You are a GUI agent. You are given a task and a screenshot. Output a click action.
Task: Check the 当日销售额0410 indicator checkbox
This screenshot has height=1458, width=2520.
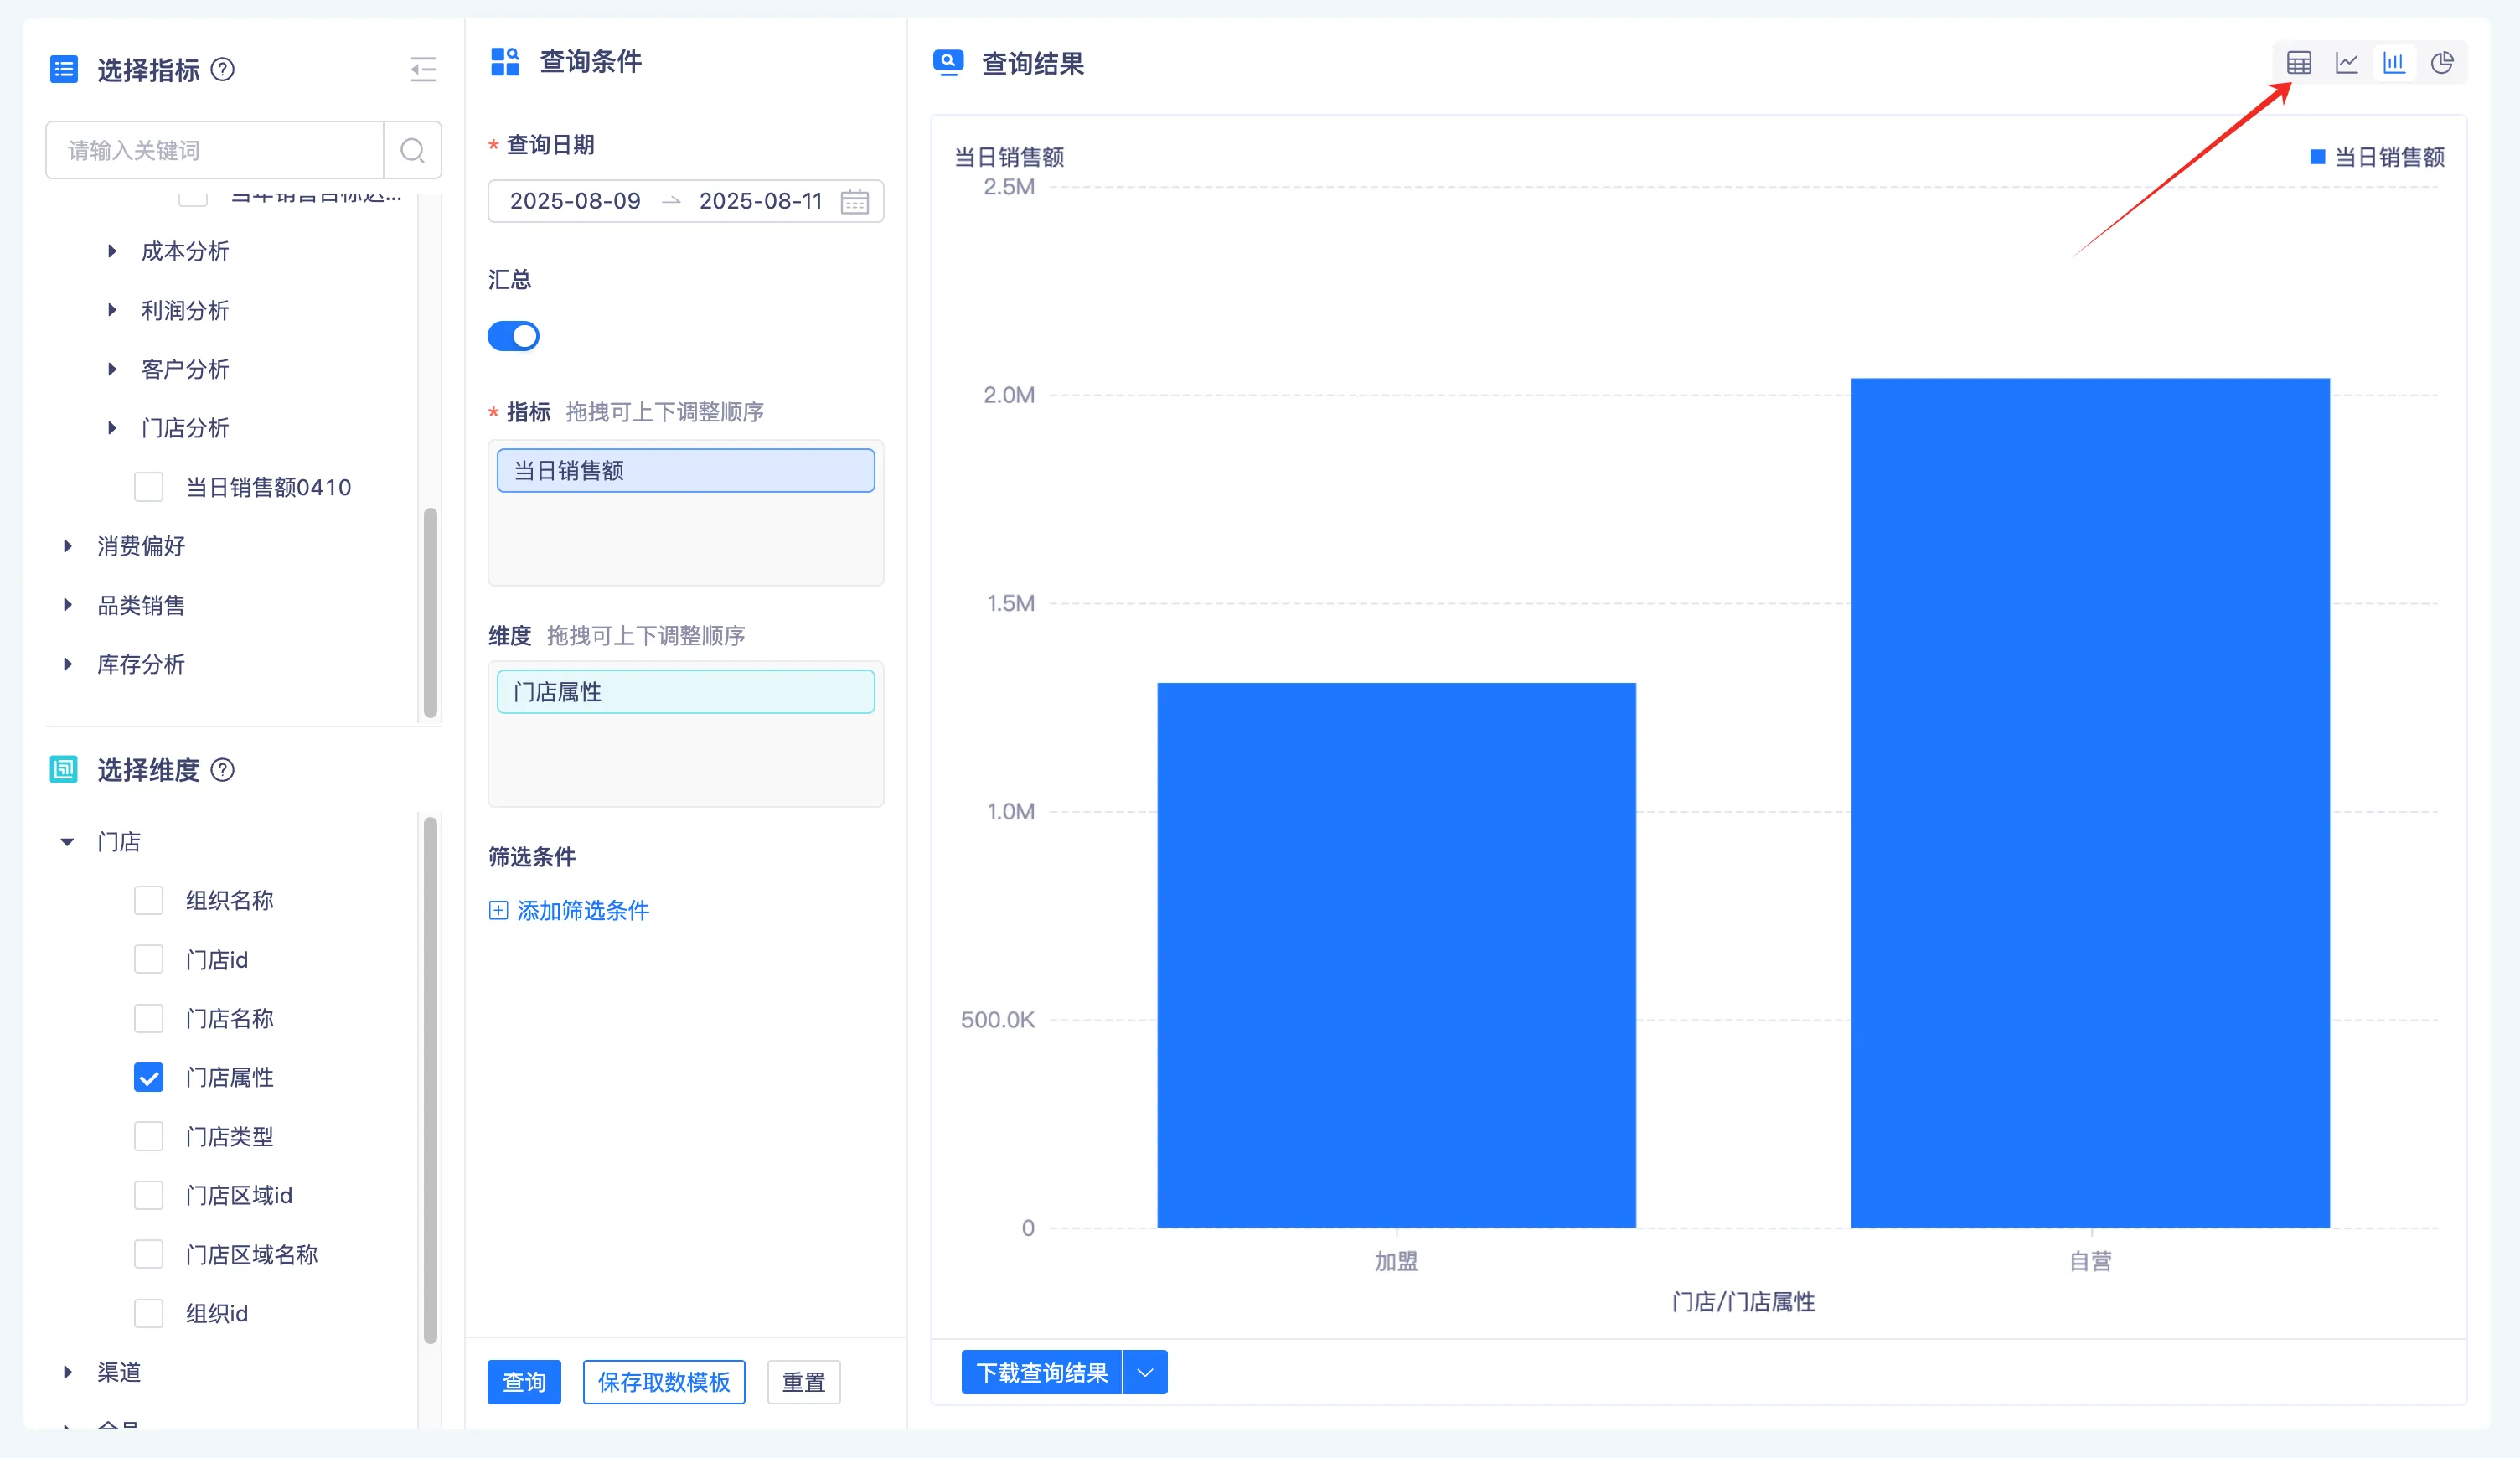149,487
